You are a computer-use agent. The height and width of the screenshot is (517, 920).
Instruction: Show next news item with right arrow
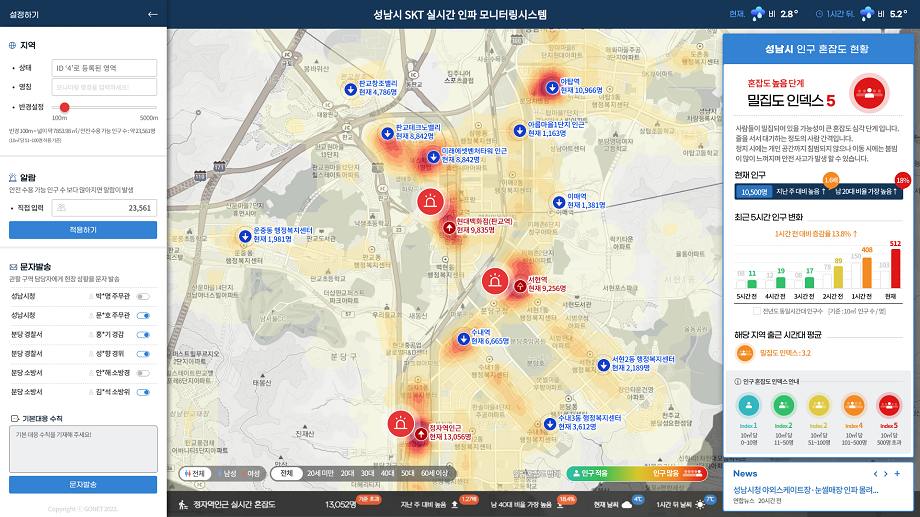885,473
